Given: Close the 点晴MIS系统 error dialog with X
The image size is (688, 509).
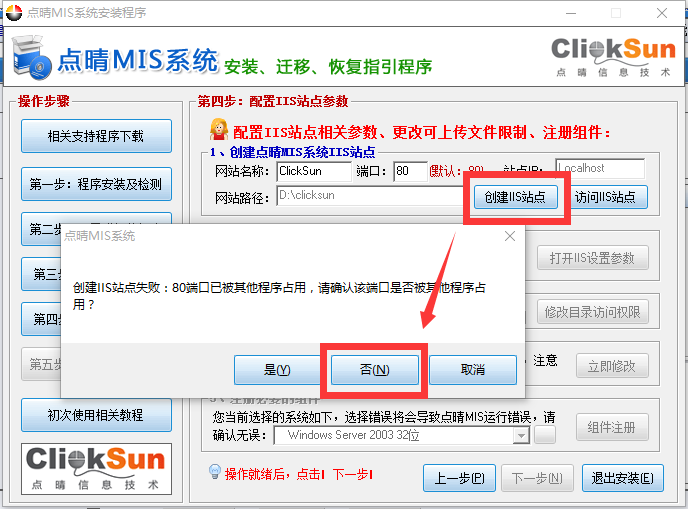Looking at the screenshot, I should point(510,236).
